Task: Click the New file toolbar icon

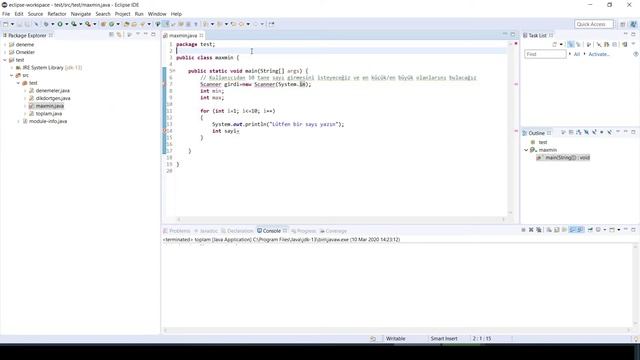Action: point(5,24)
